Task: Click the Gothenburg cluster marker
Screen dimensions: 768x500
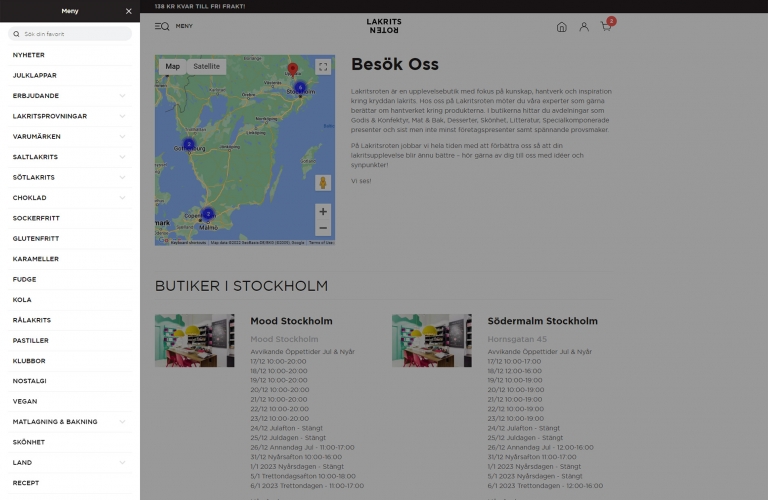Action: click(189, 144)
